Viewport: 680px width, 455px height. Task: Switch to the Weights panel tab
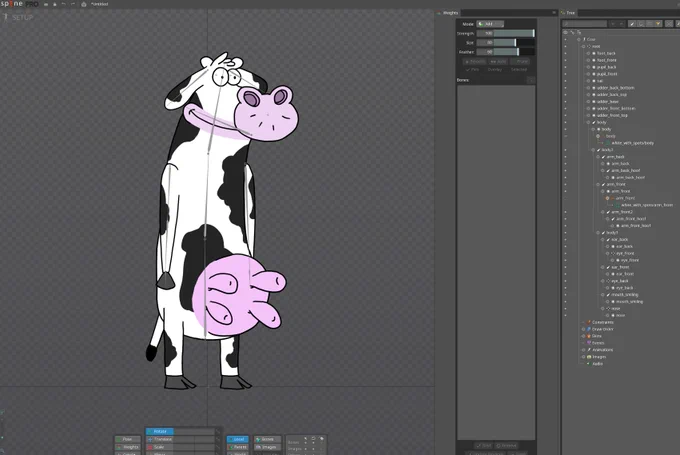pyautogui.click(x=448, y=13)
